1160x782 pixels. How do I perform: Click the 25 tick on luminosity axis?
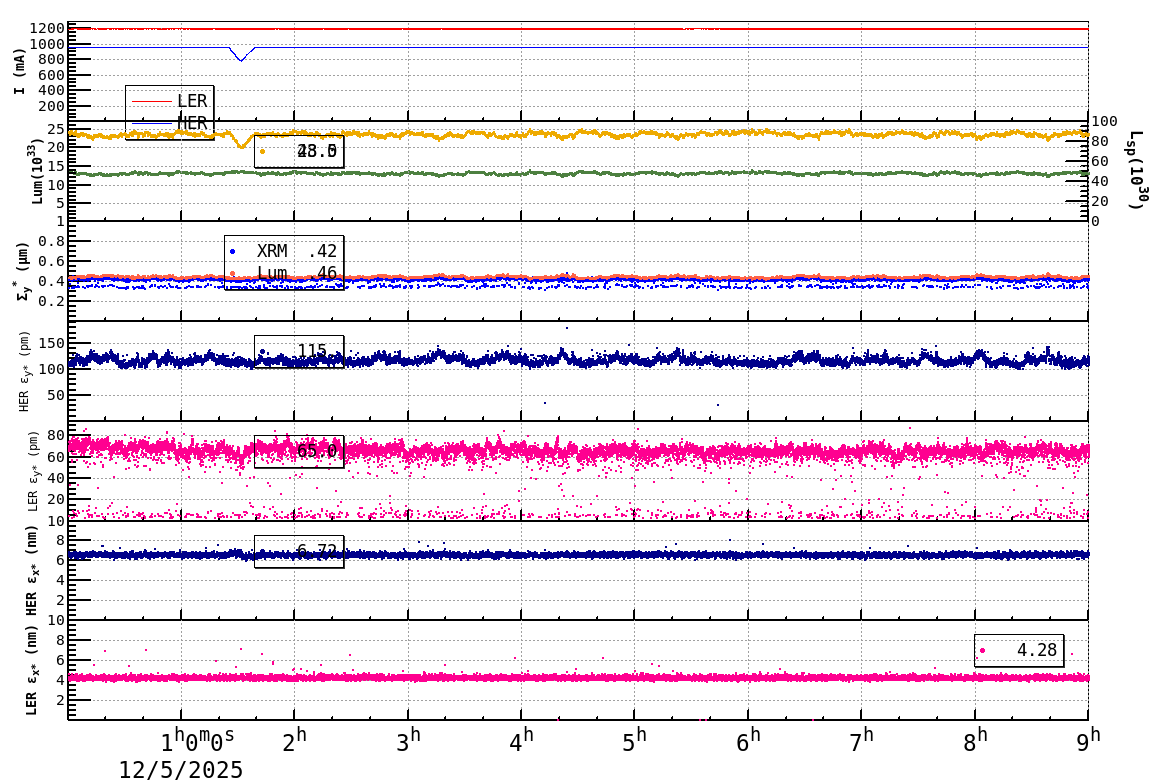pyautogui.click(x=56, y=129)
